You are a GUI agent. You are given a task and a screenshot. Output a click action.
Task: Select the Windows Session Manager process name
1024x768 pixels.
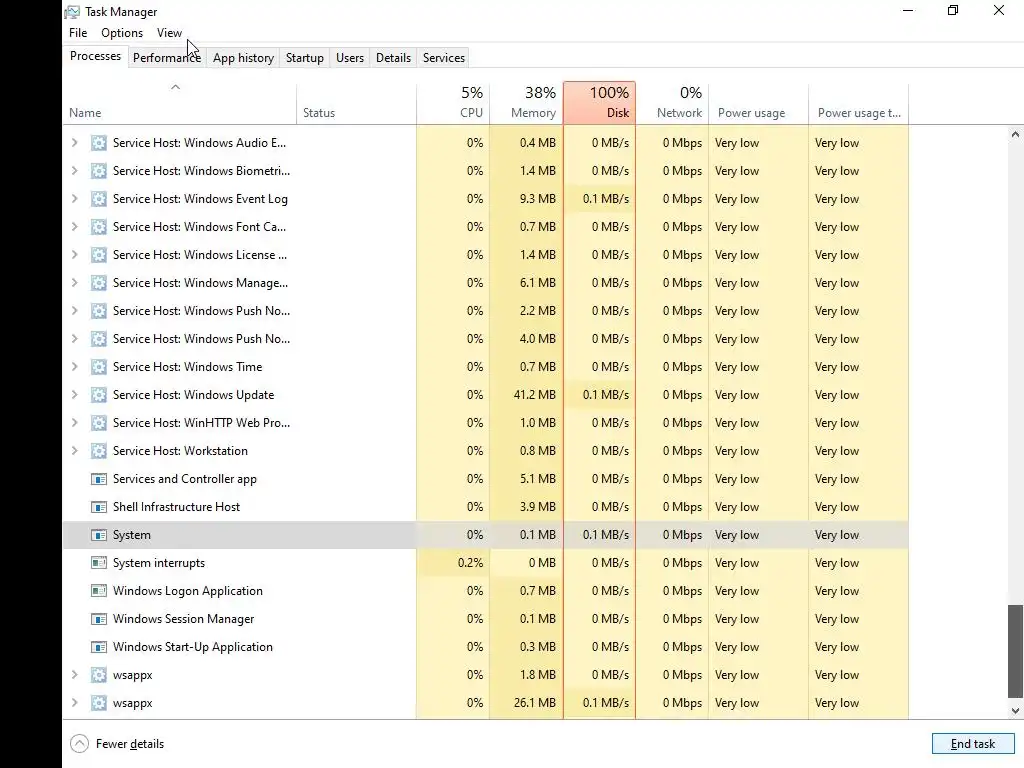pos(184,619)
